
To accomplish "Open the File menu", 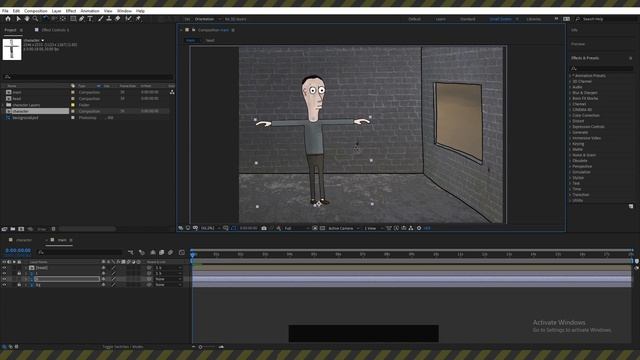I will coord(5,11).
